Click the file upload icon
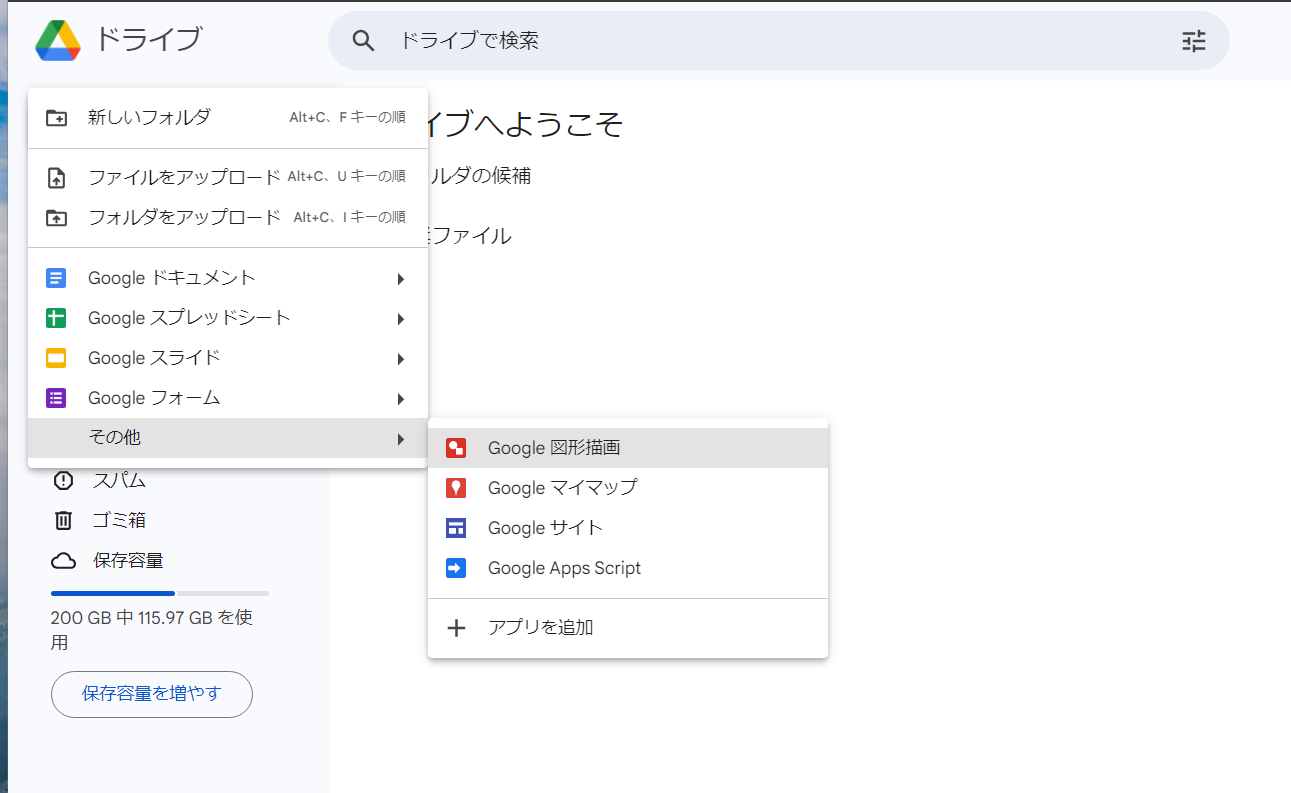Screen dimensions: 1291x793 [57, 178]
